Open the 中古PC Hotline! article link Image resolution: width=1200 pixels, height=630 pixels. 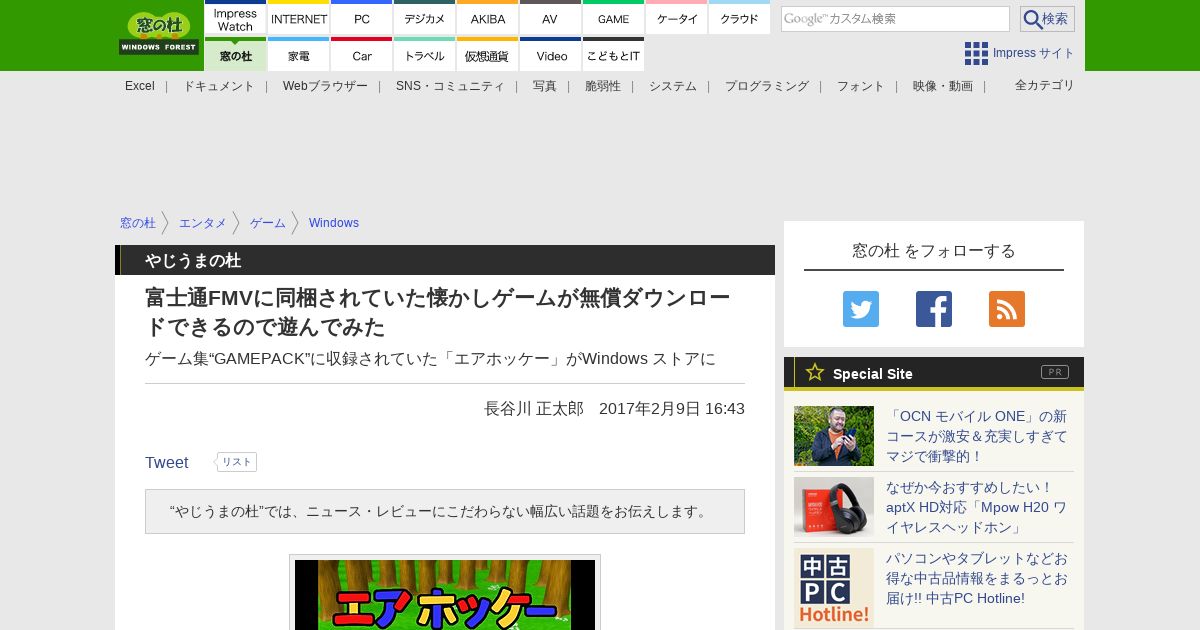pos(978,578)
